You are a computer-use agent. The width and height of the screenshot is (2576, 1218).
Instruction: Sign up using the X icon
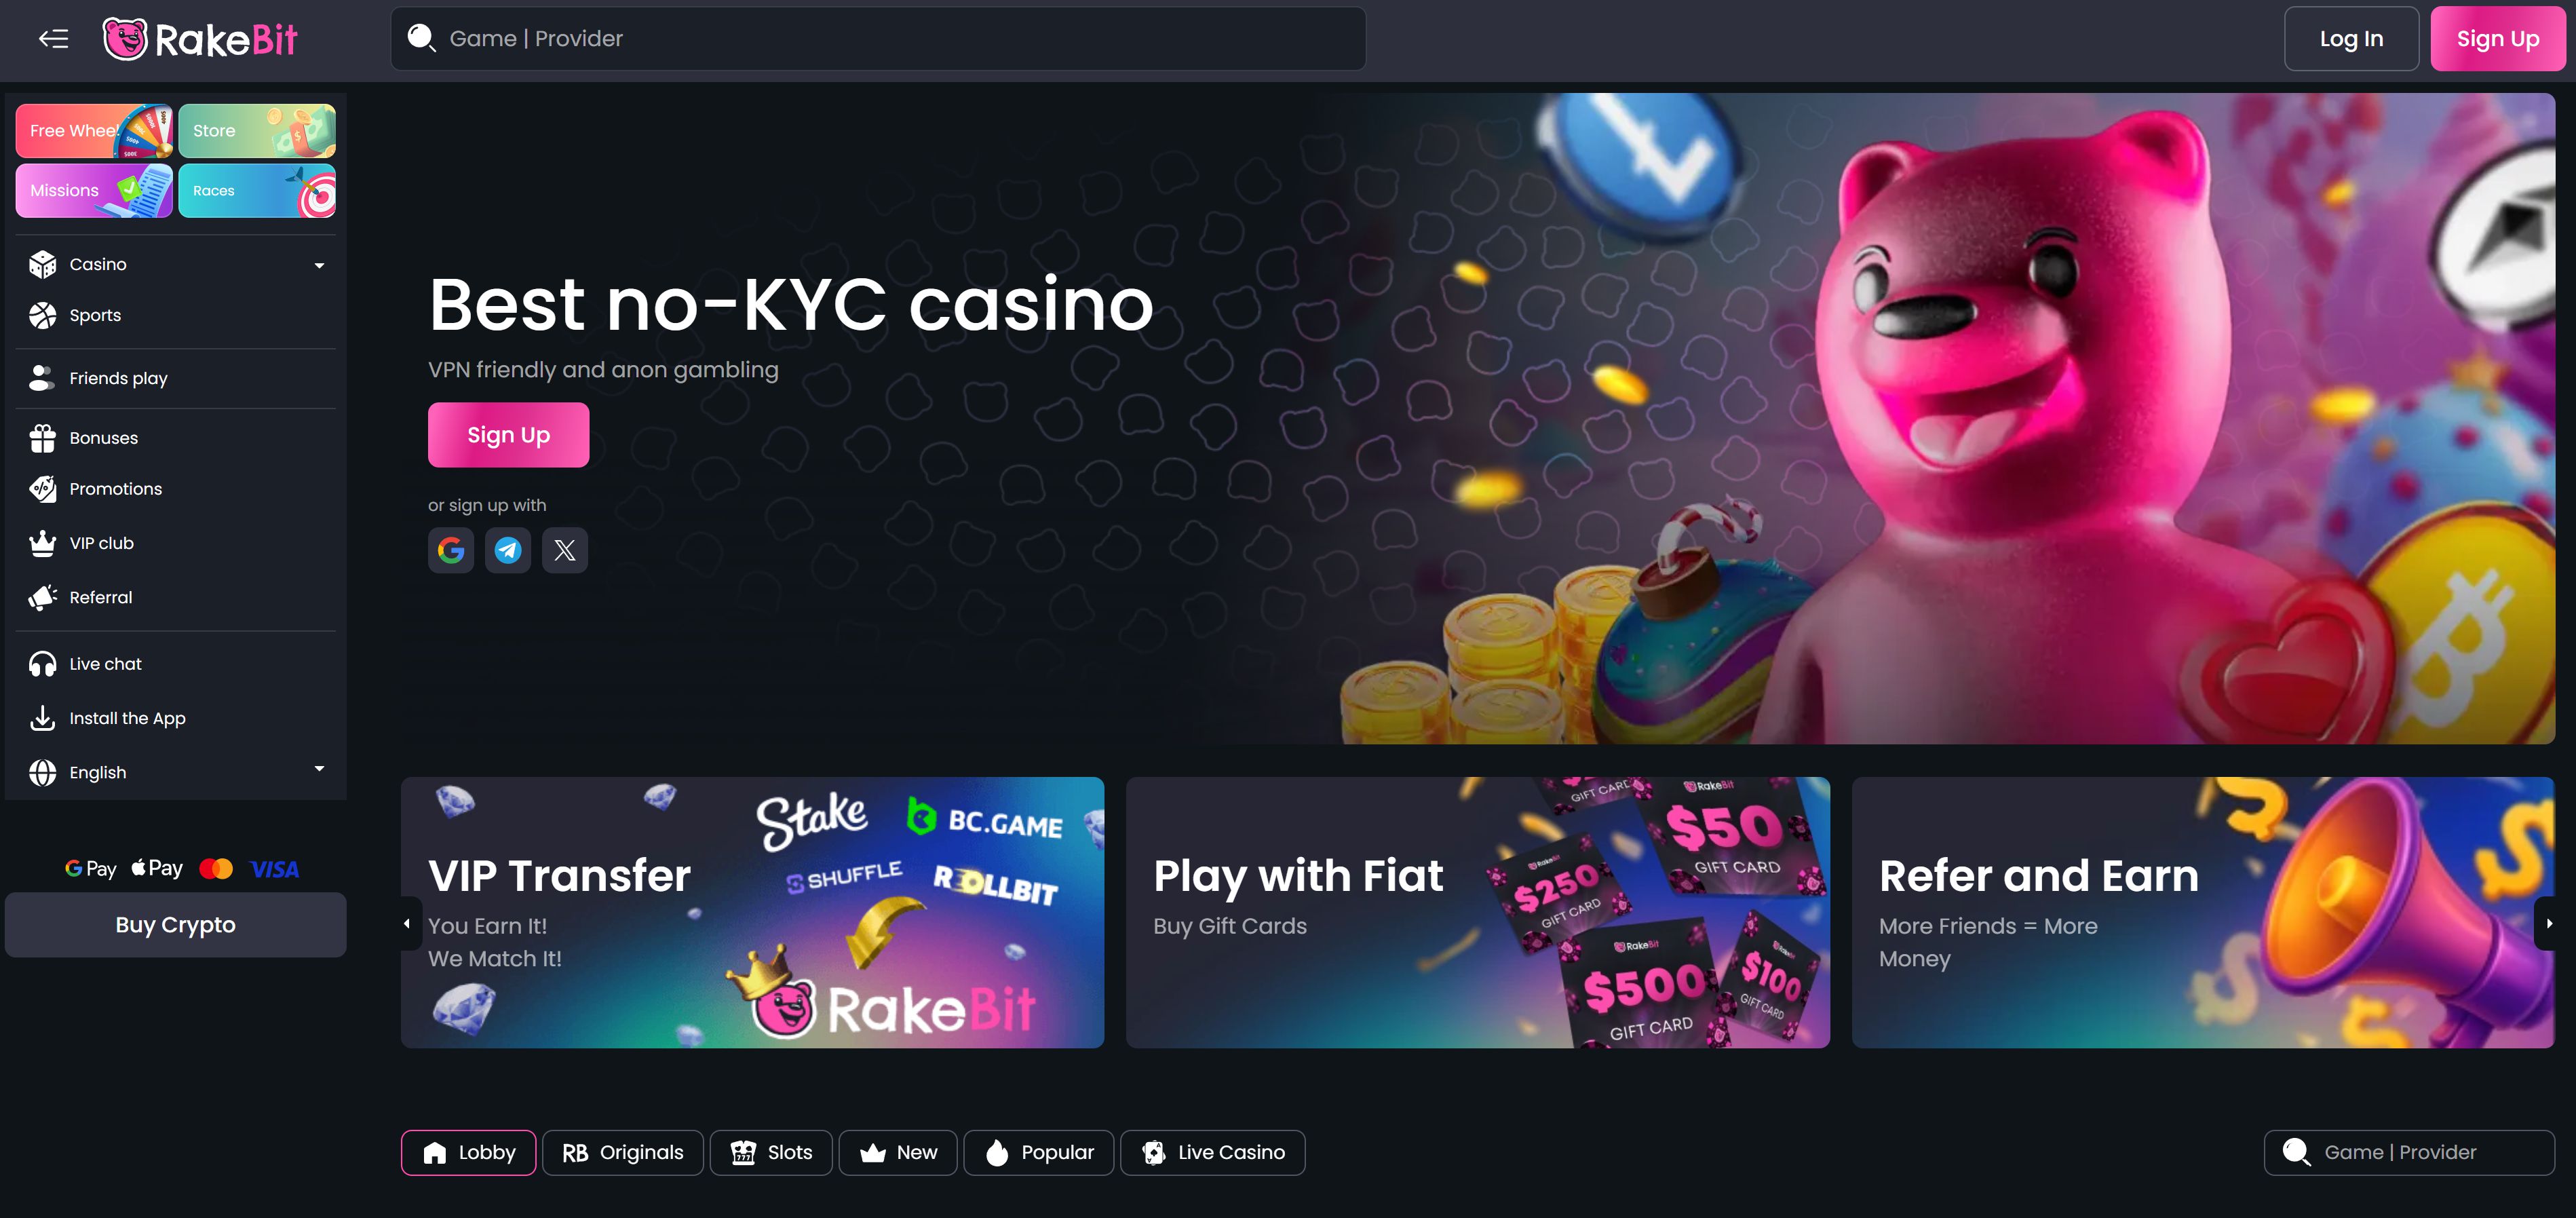point(565,550)
